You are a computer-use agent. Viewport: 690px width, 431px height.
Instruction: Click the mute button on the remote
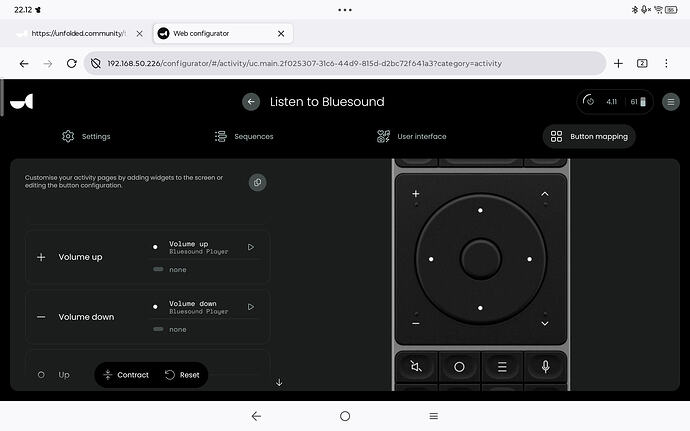(x=416, y=366)
